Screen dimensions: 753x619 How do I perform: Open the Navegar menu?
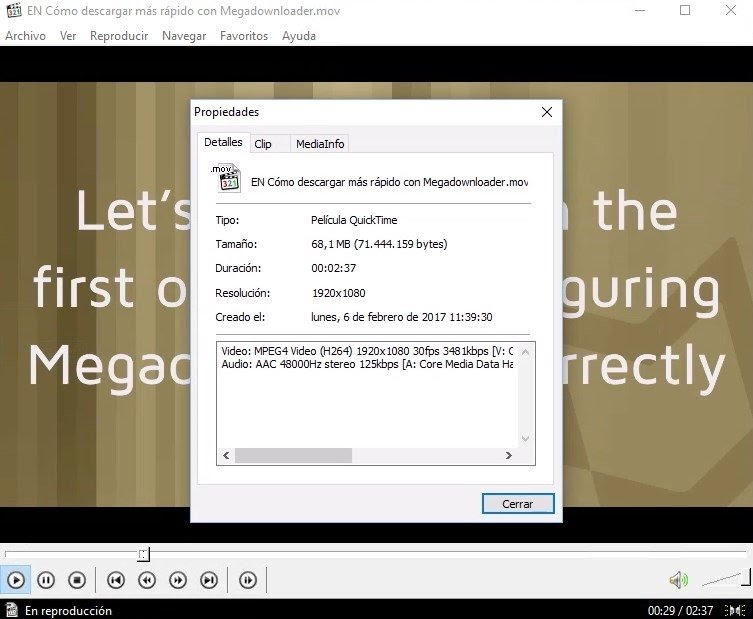click(184, 36)
